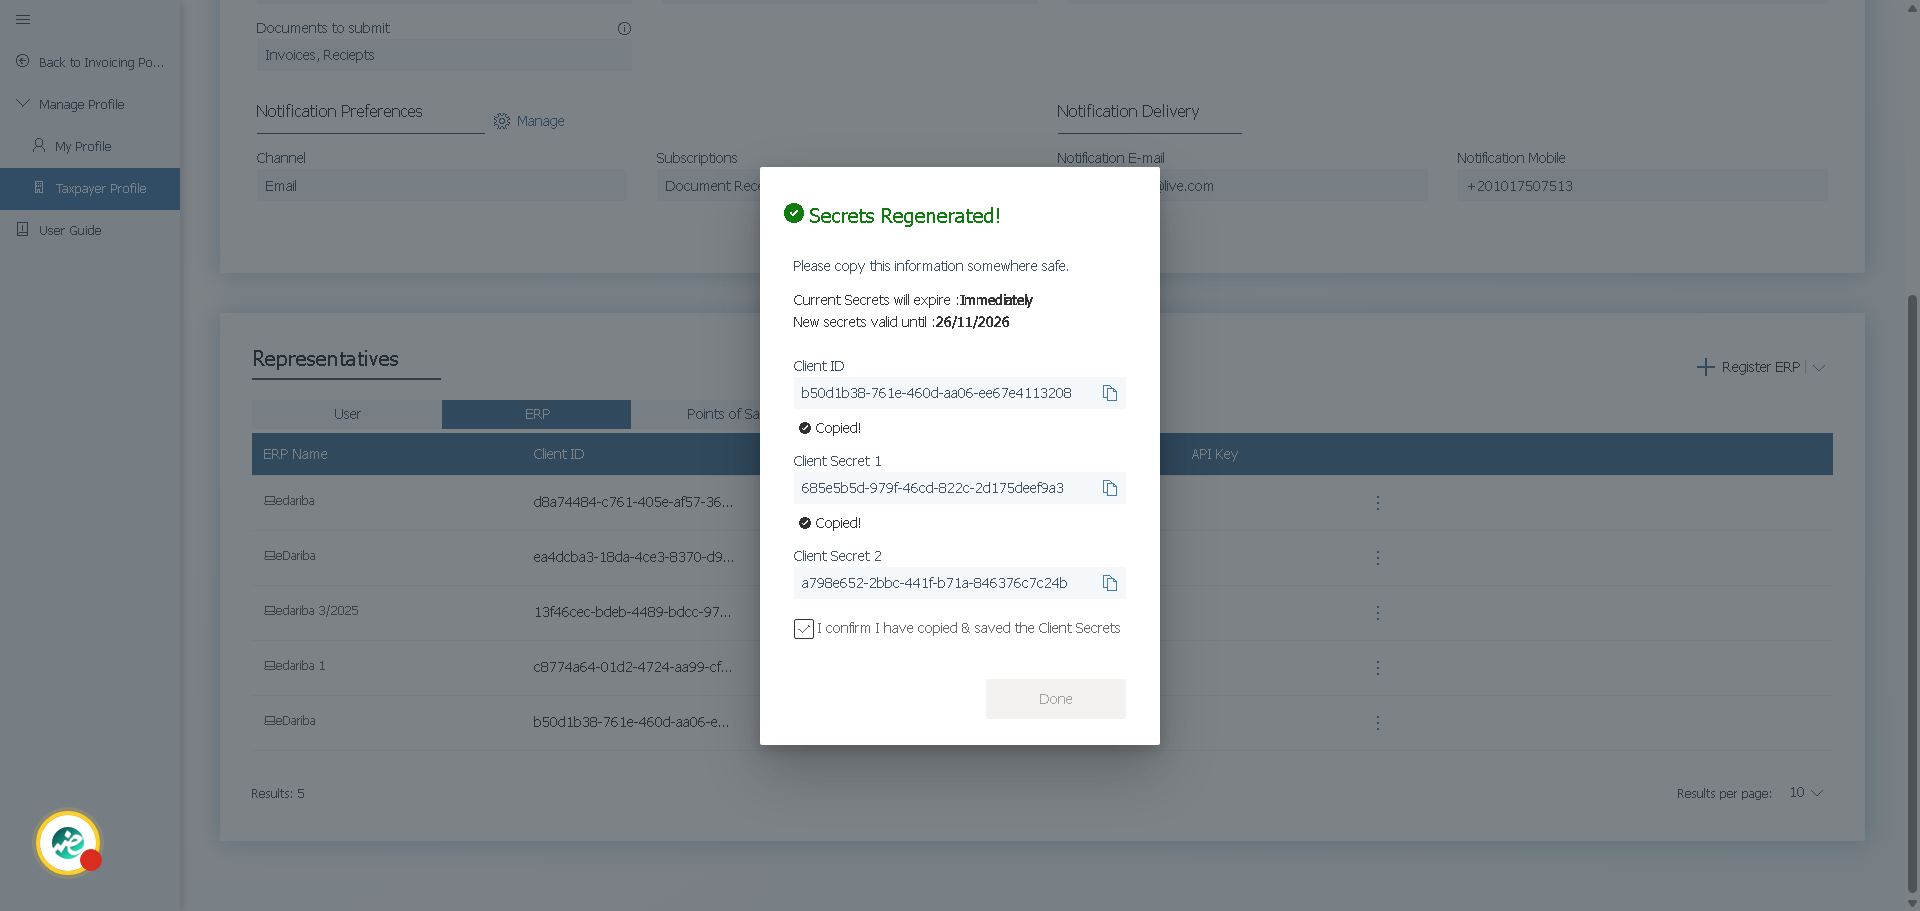Open actions menu for edariba row
1920x911 pixels.
coord(1378,502)
